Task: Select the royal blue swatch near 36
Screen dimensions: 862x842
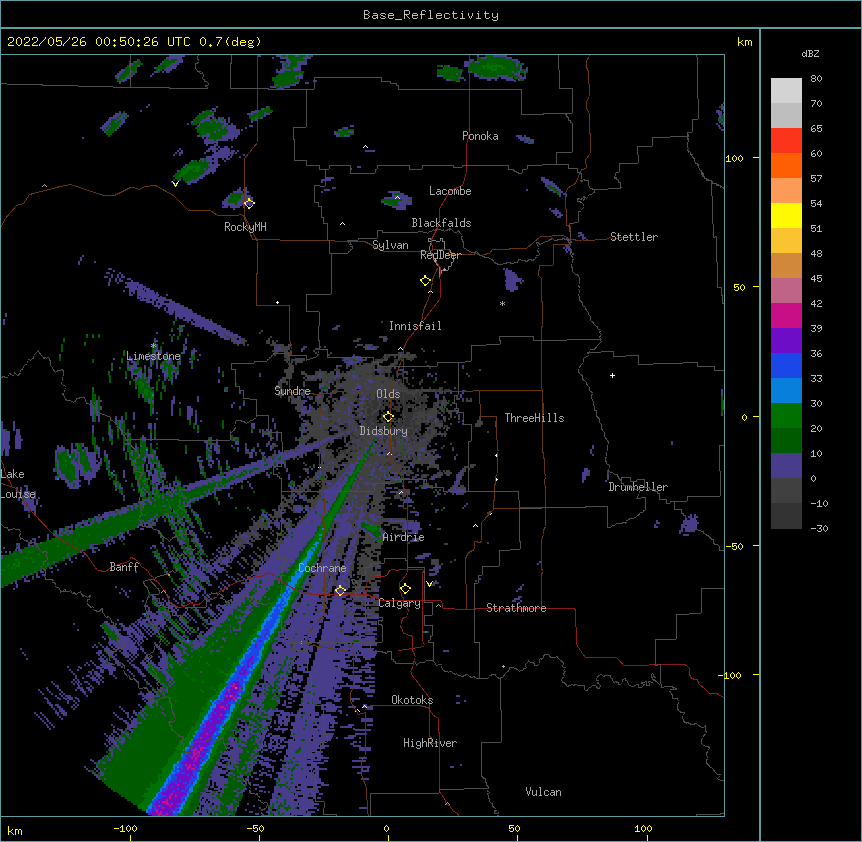Action: click(786, 365)
